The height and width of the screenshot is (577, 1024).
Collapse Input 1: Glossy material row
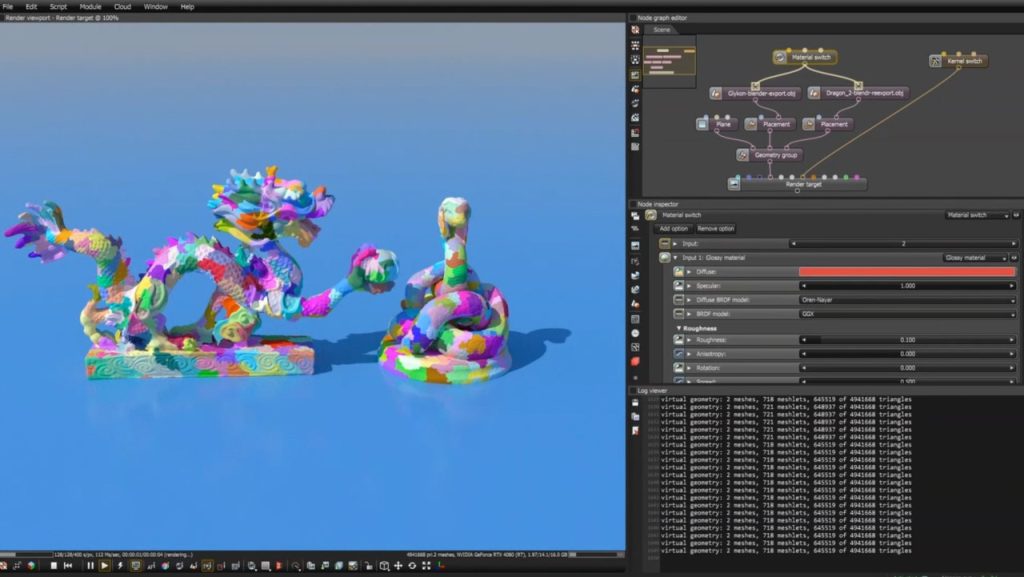coord(675,258)
